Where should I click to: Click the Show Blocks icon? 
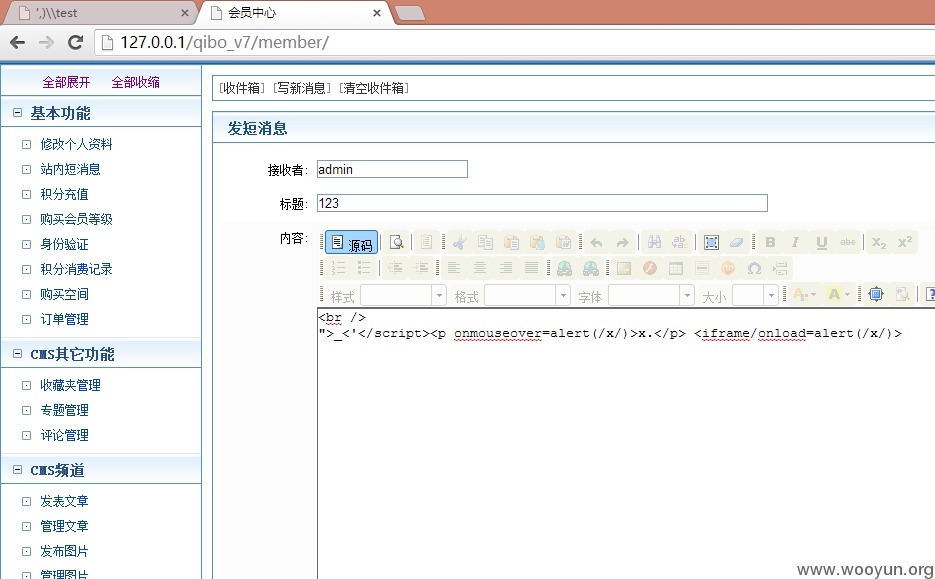pyautogui.click(x=902, y=294)
